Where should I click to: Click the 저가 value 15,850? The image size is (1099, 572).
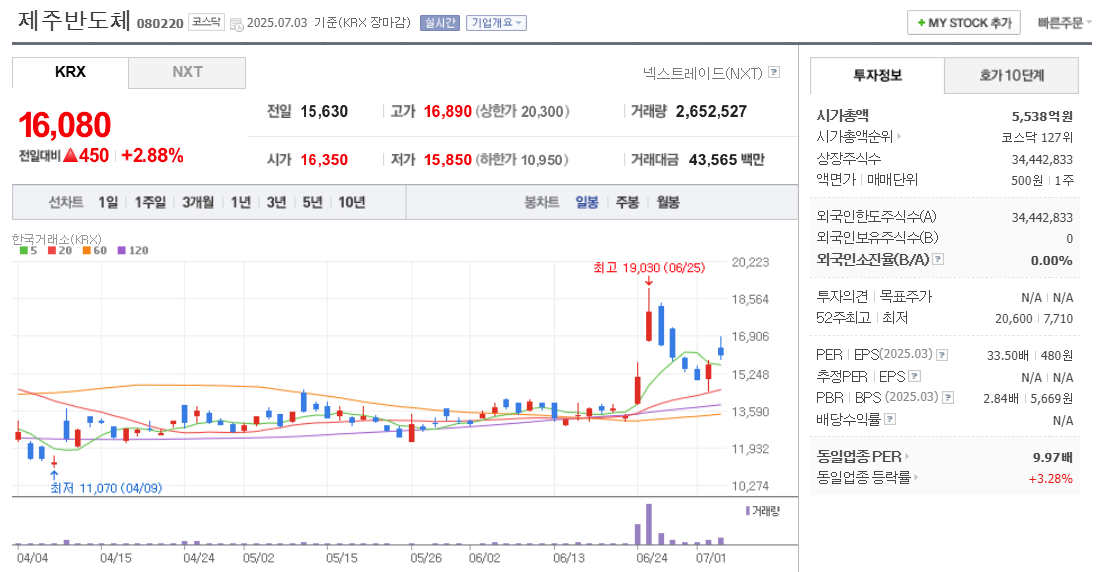pos(447,160)
